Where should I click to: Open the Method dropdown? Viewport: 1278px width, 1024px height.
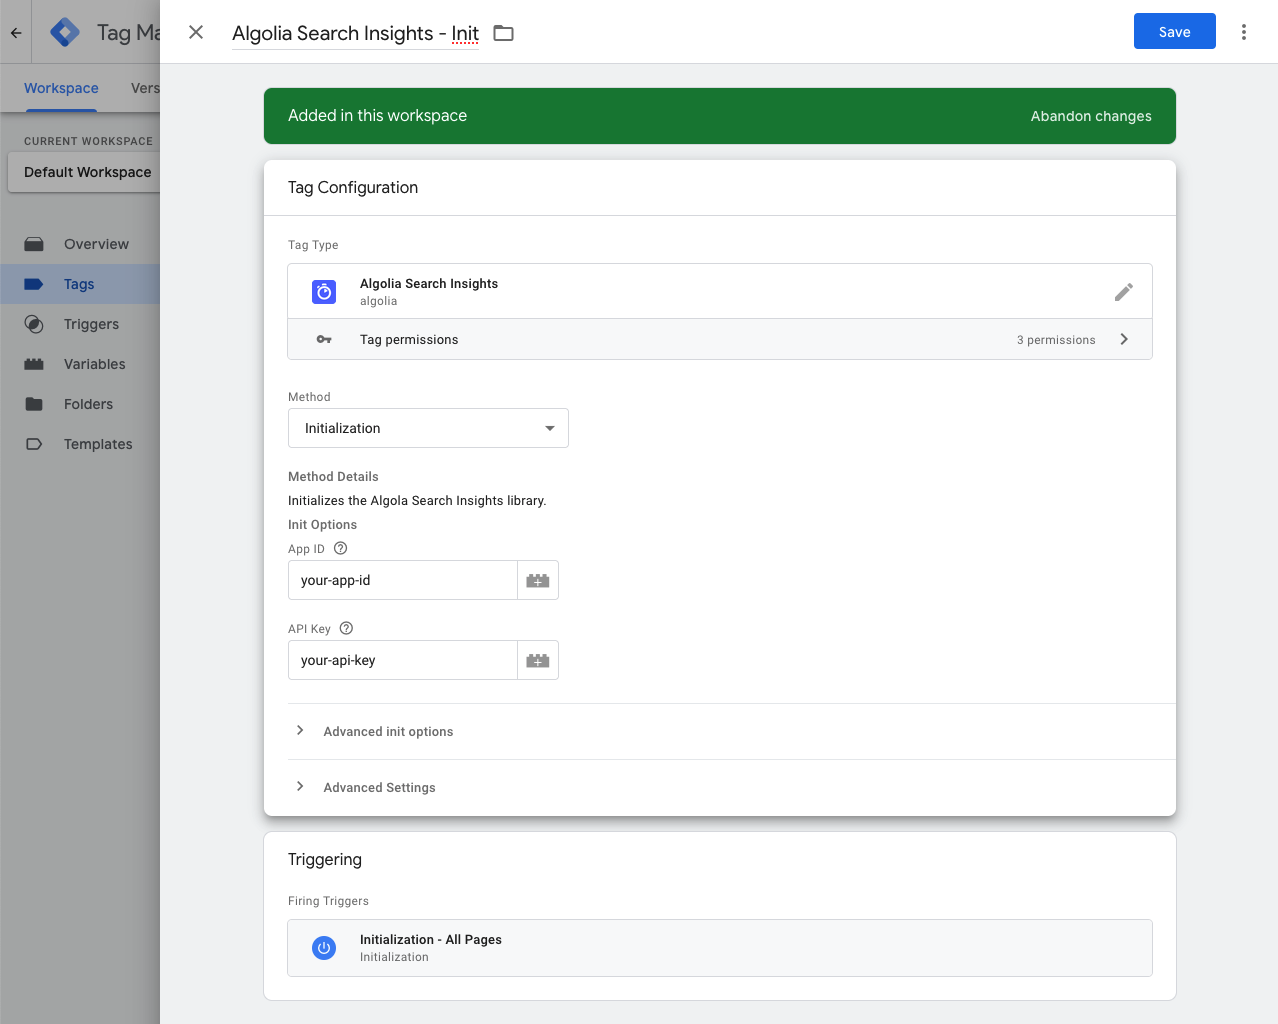428,427
